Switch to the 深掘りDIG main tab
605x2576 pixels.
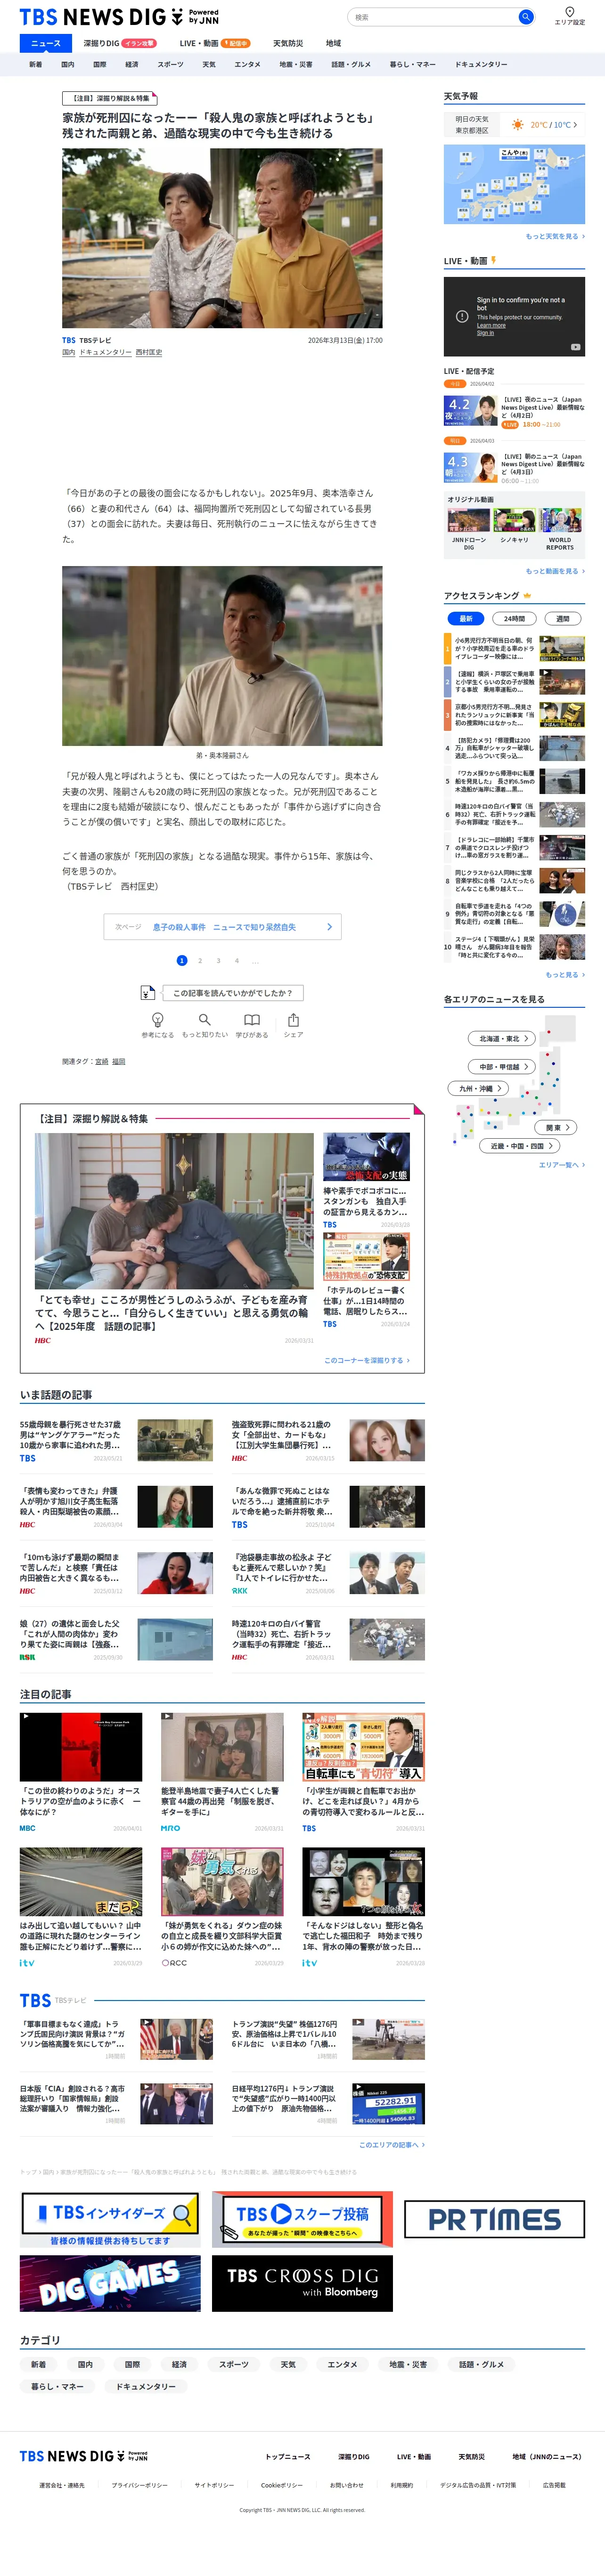click(x=120, y=43)
